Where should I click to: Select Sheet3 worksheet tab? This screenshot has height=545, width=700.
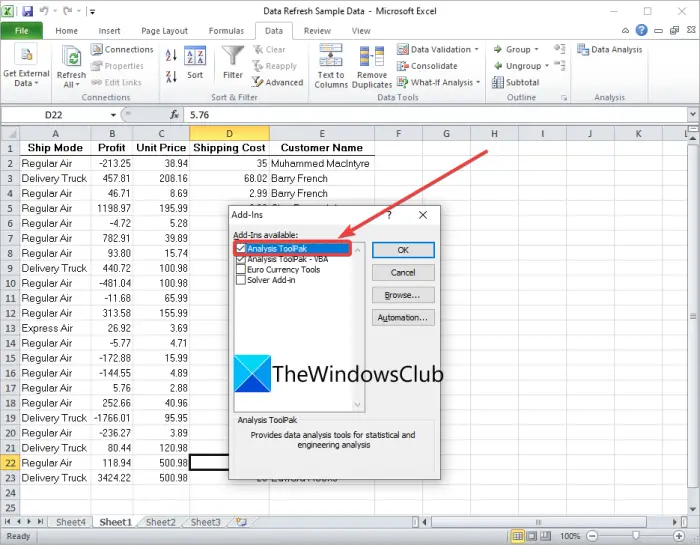coord(205,522)
